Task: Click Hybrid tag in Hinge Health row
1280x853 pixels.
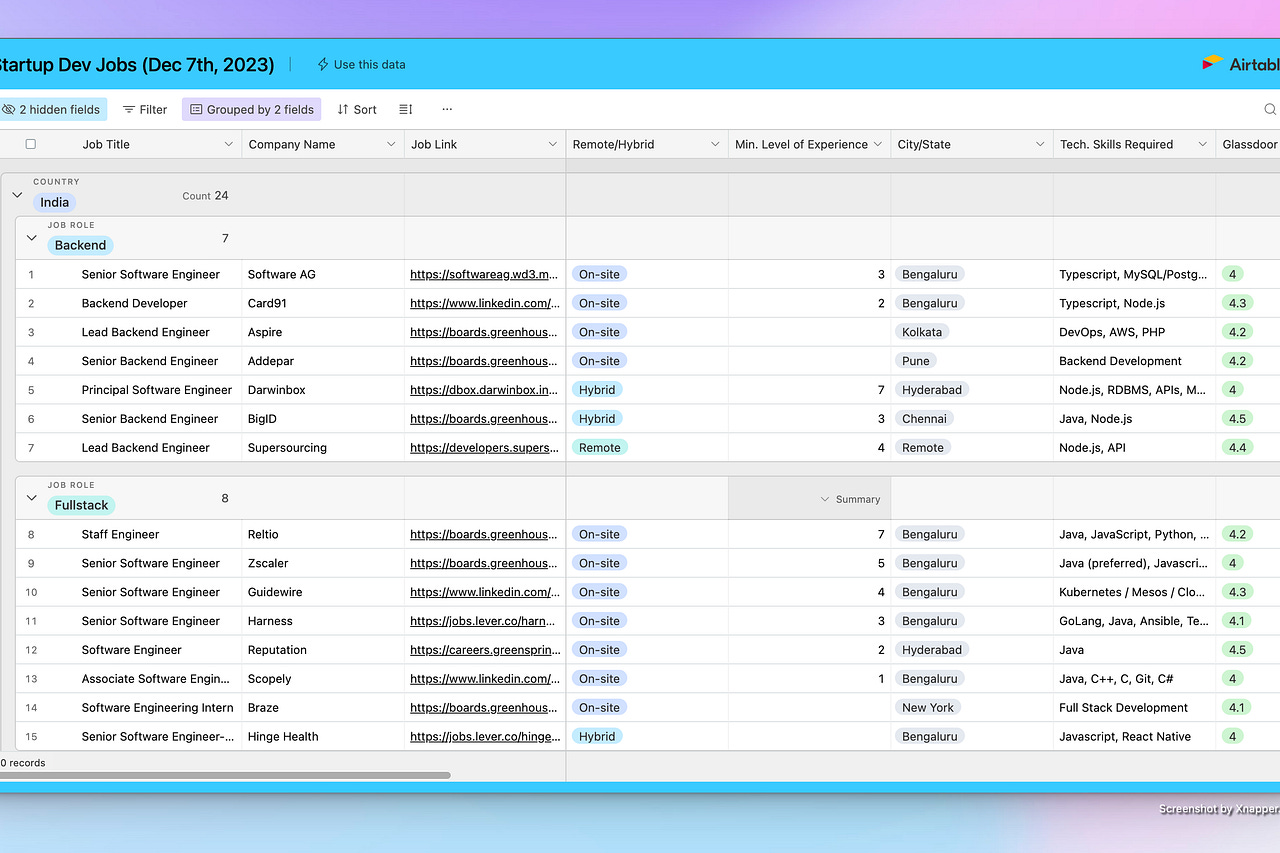Action: click(597, 736)
